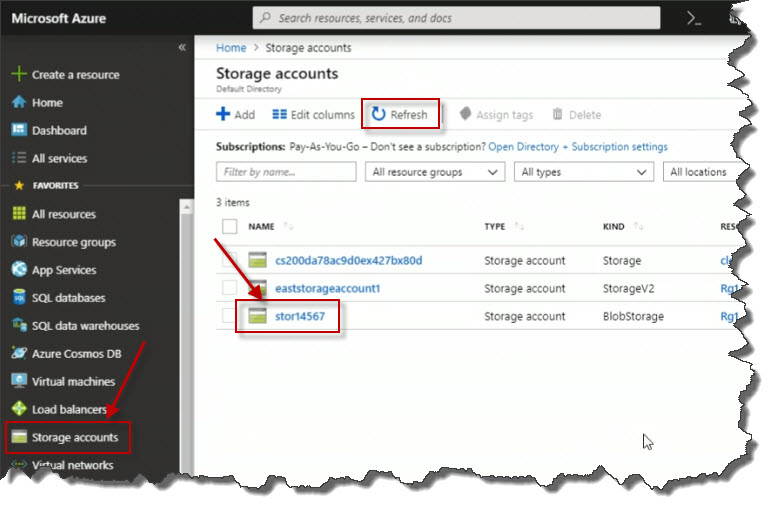Open the All resource groups dropdown
This screenshot has height=510, width=775.
[x=435, y=172]
